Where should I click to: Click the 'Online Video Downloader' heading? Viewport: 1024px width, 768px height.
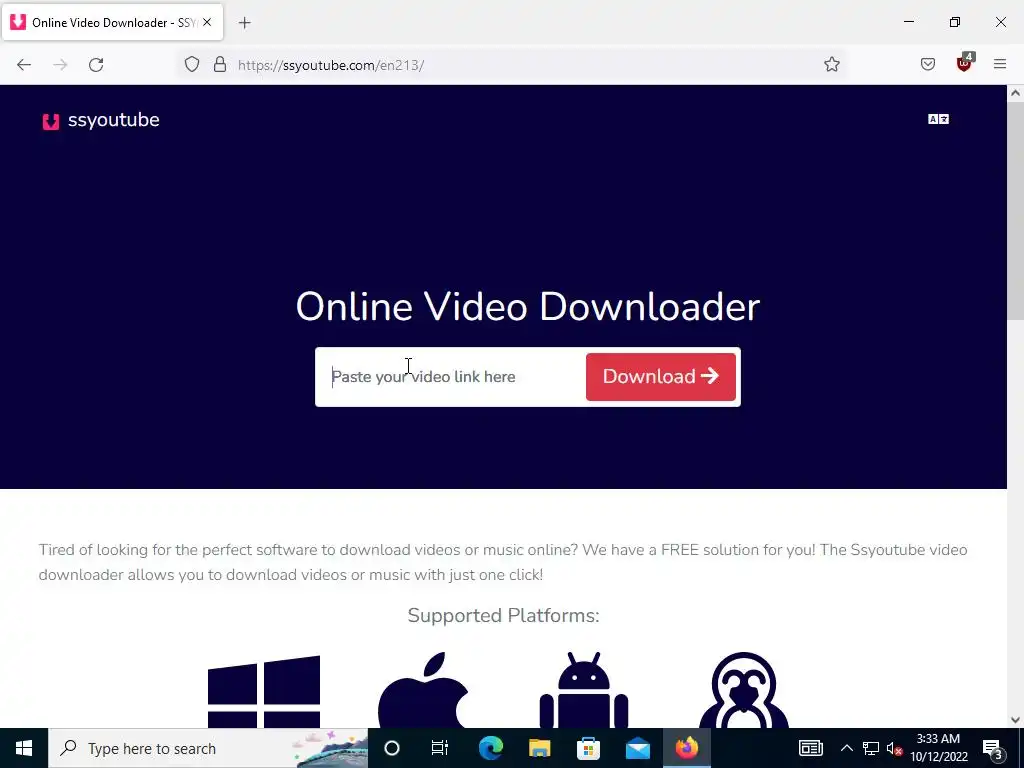pos(528,306)
